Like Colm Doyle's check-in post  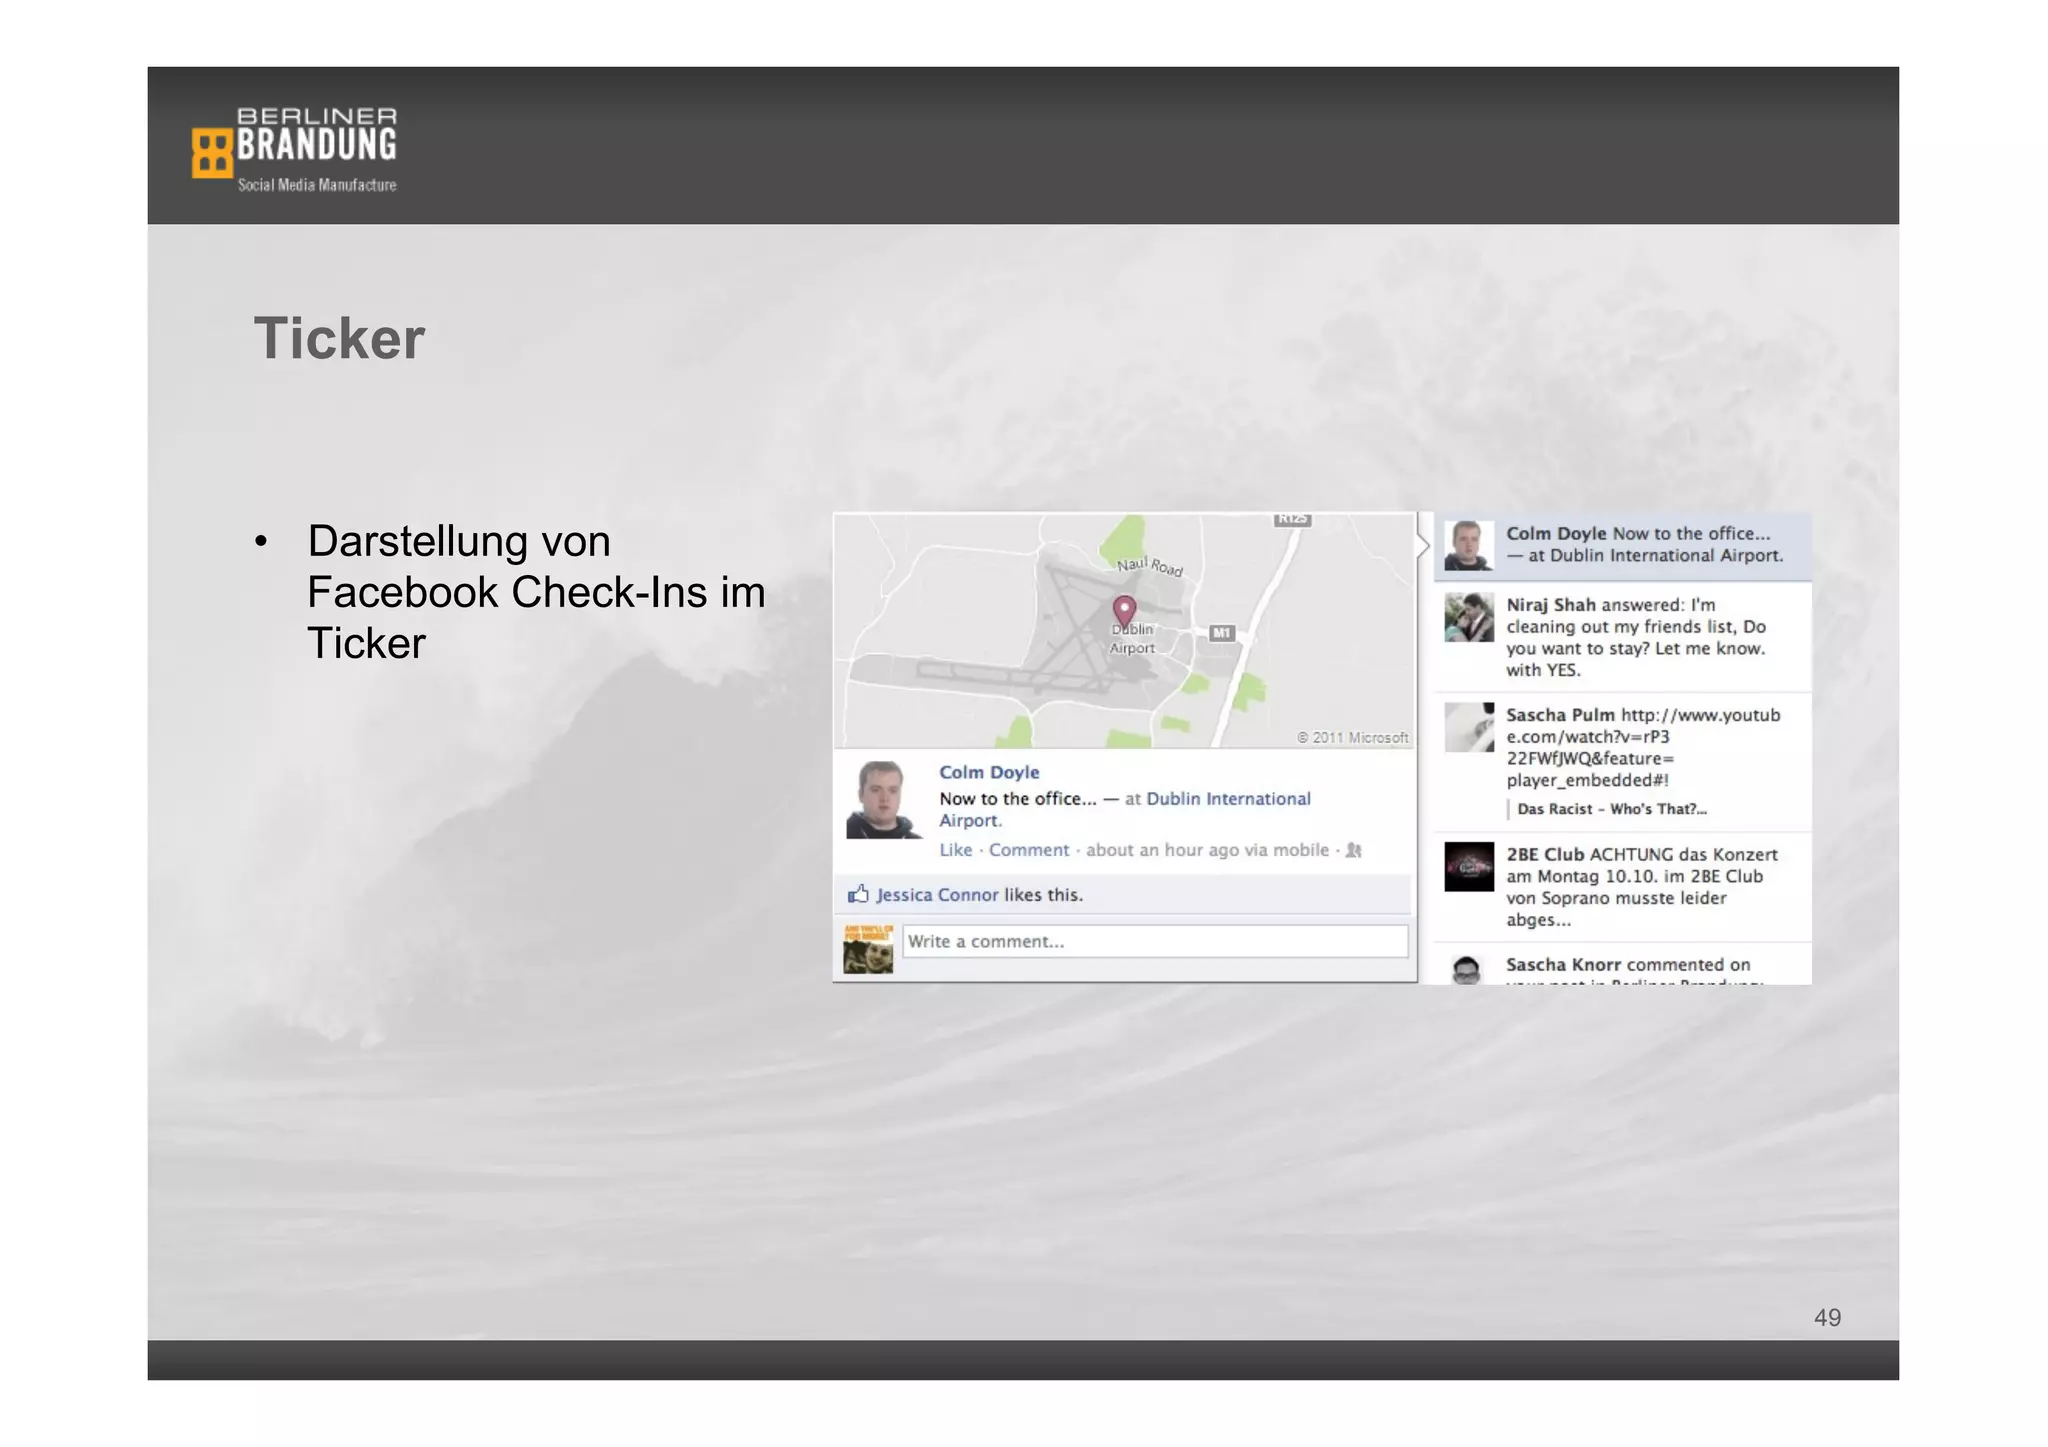pos(955,850)
